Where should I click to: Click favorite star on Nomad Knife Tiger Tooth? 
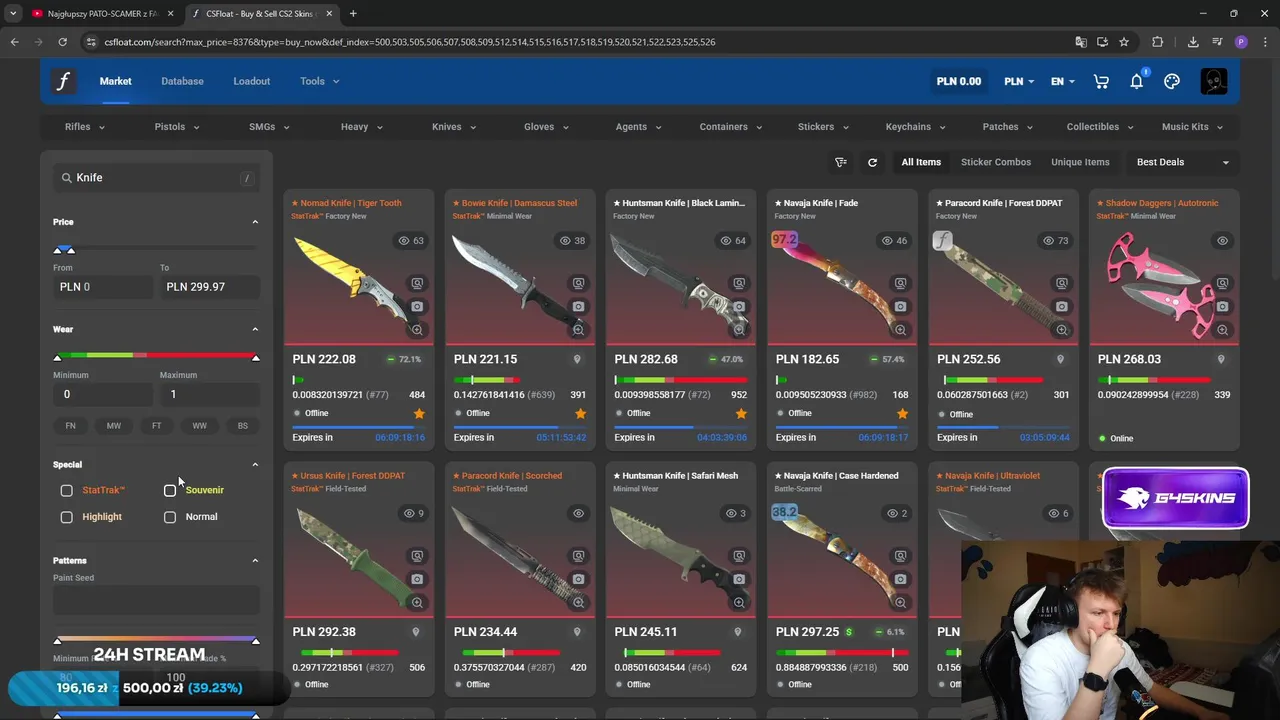click(419, 413)
